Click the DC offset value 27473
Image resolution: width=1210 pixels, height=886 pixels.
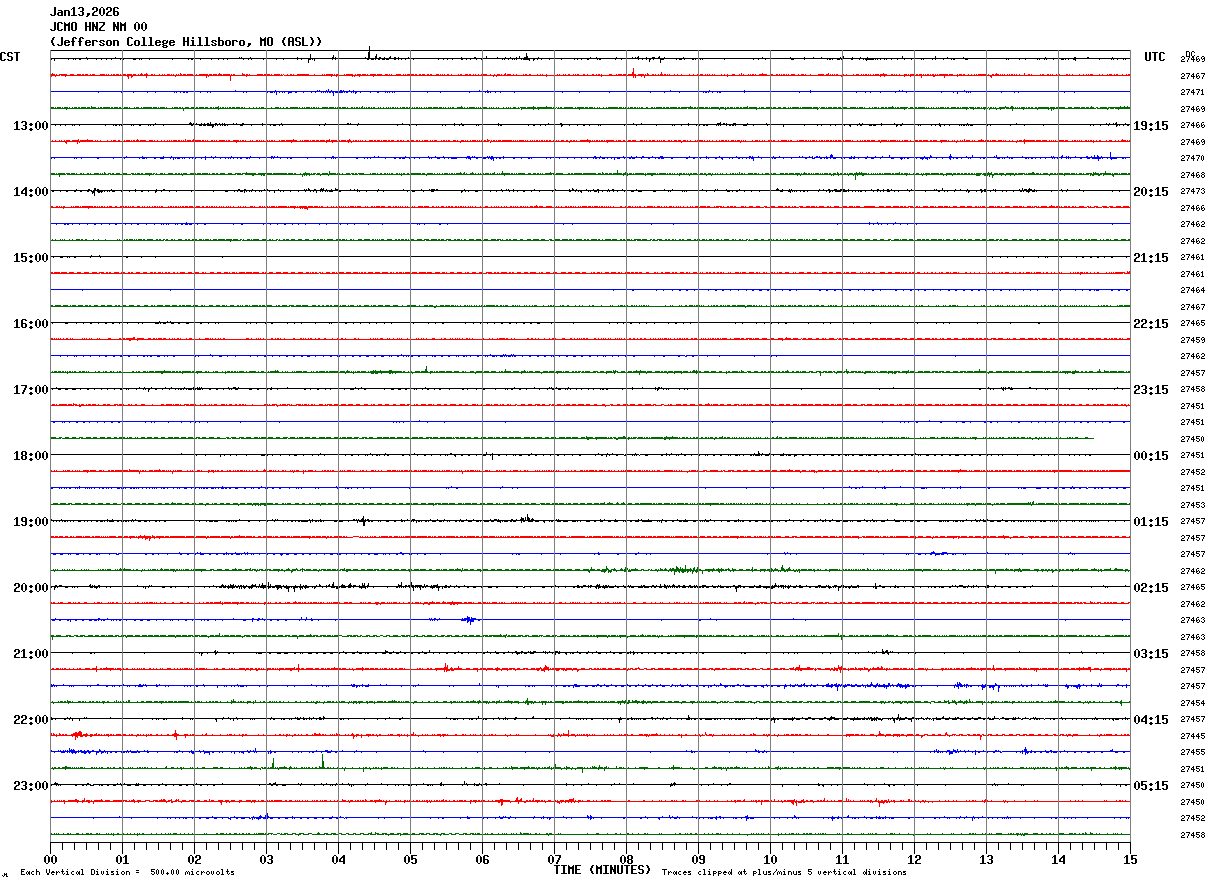point(1192,191)
